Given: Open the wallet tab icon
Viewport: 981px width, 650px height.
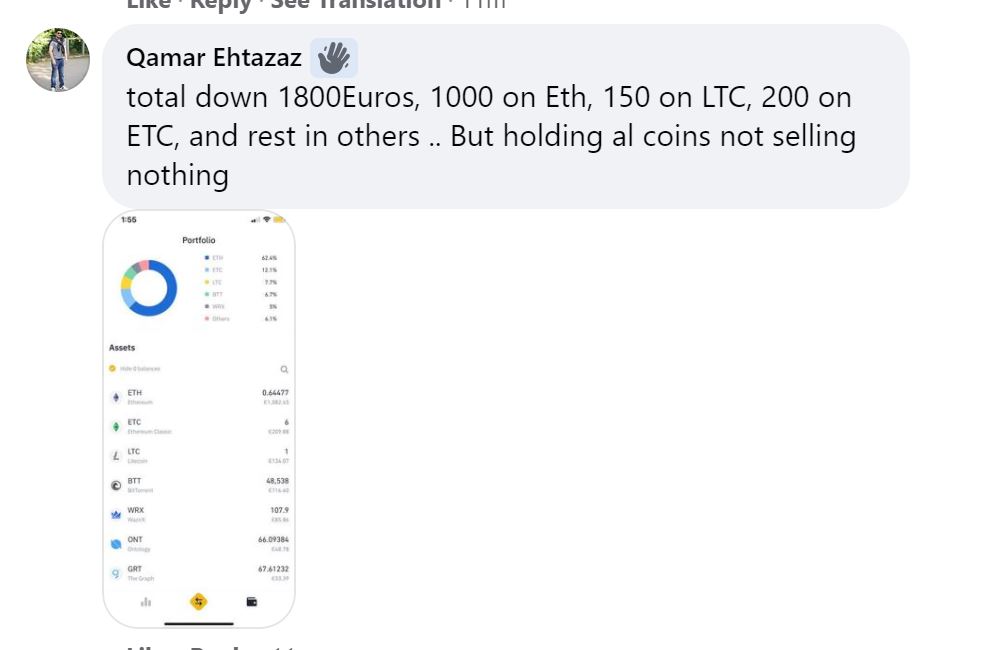Looking at the screenshot, I should click(252, 602).
